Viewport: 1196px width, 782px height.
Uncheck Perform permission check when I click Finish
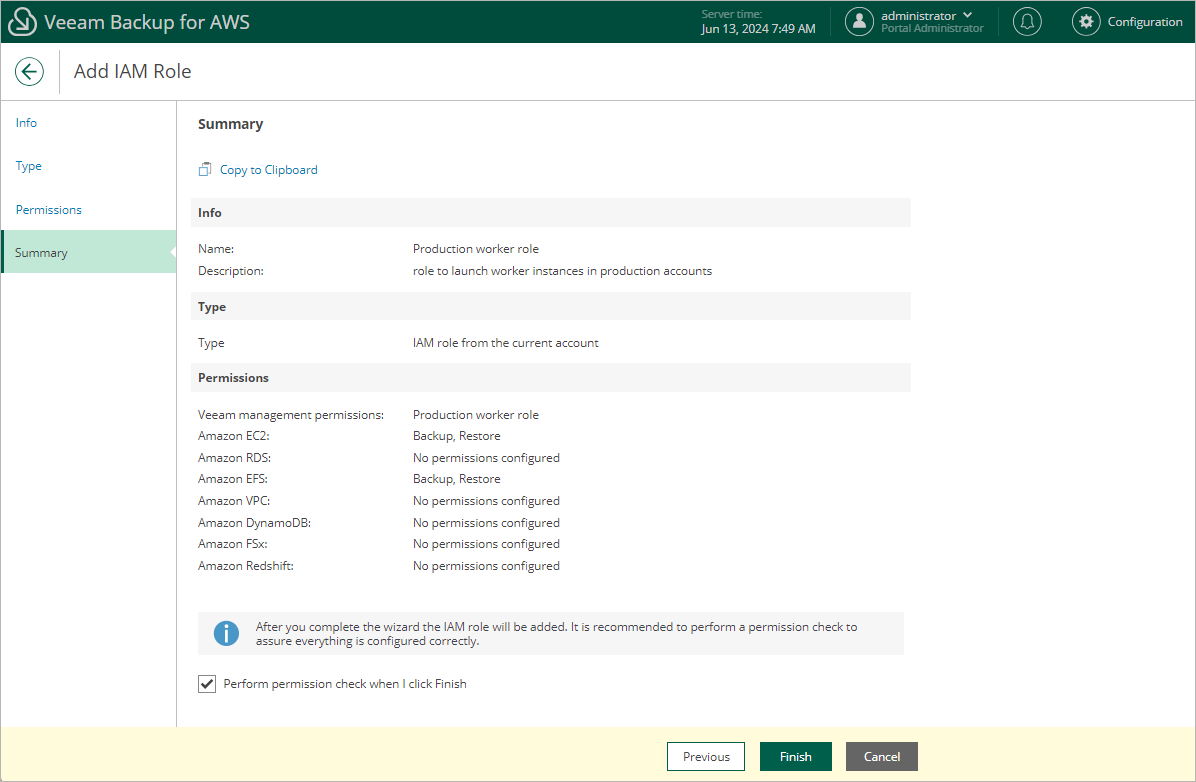[x=207, y=684]
